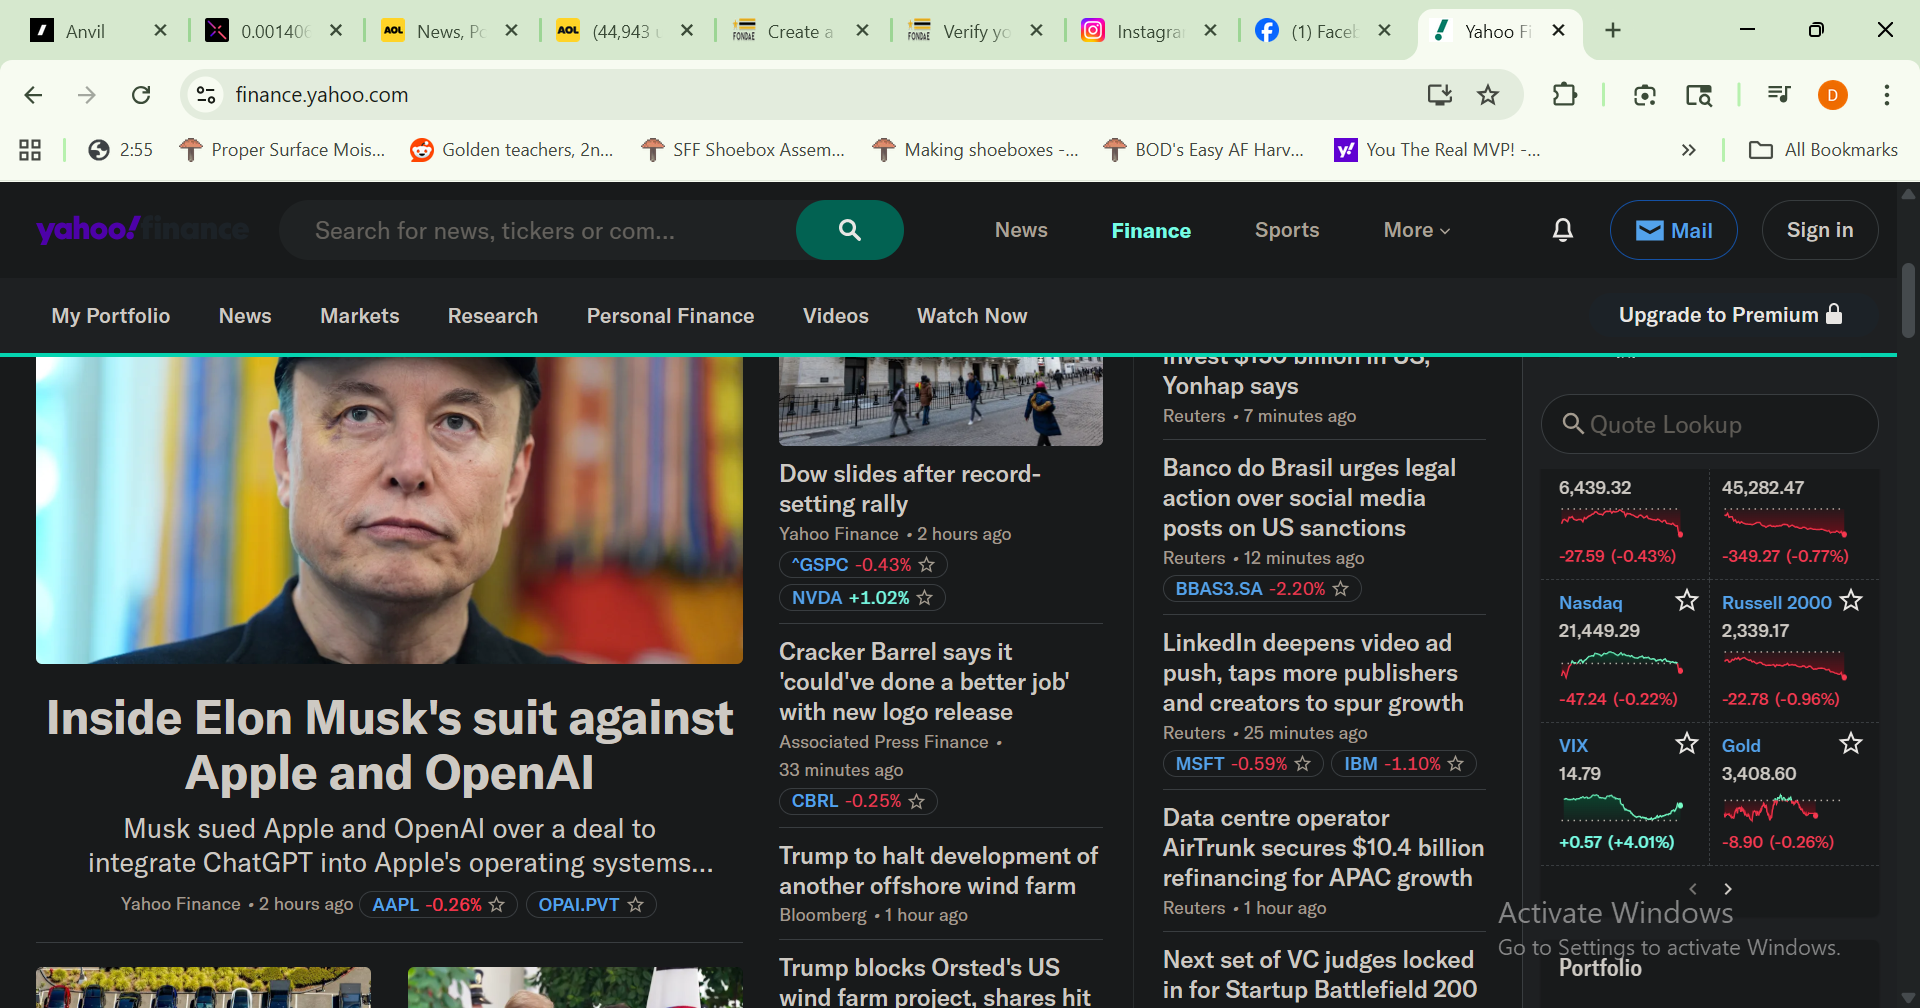Click the Quote Lookup field
The image size is (1920, 1008).
click(x=1710, y=425)
